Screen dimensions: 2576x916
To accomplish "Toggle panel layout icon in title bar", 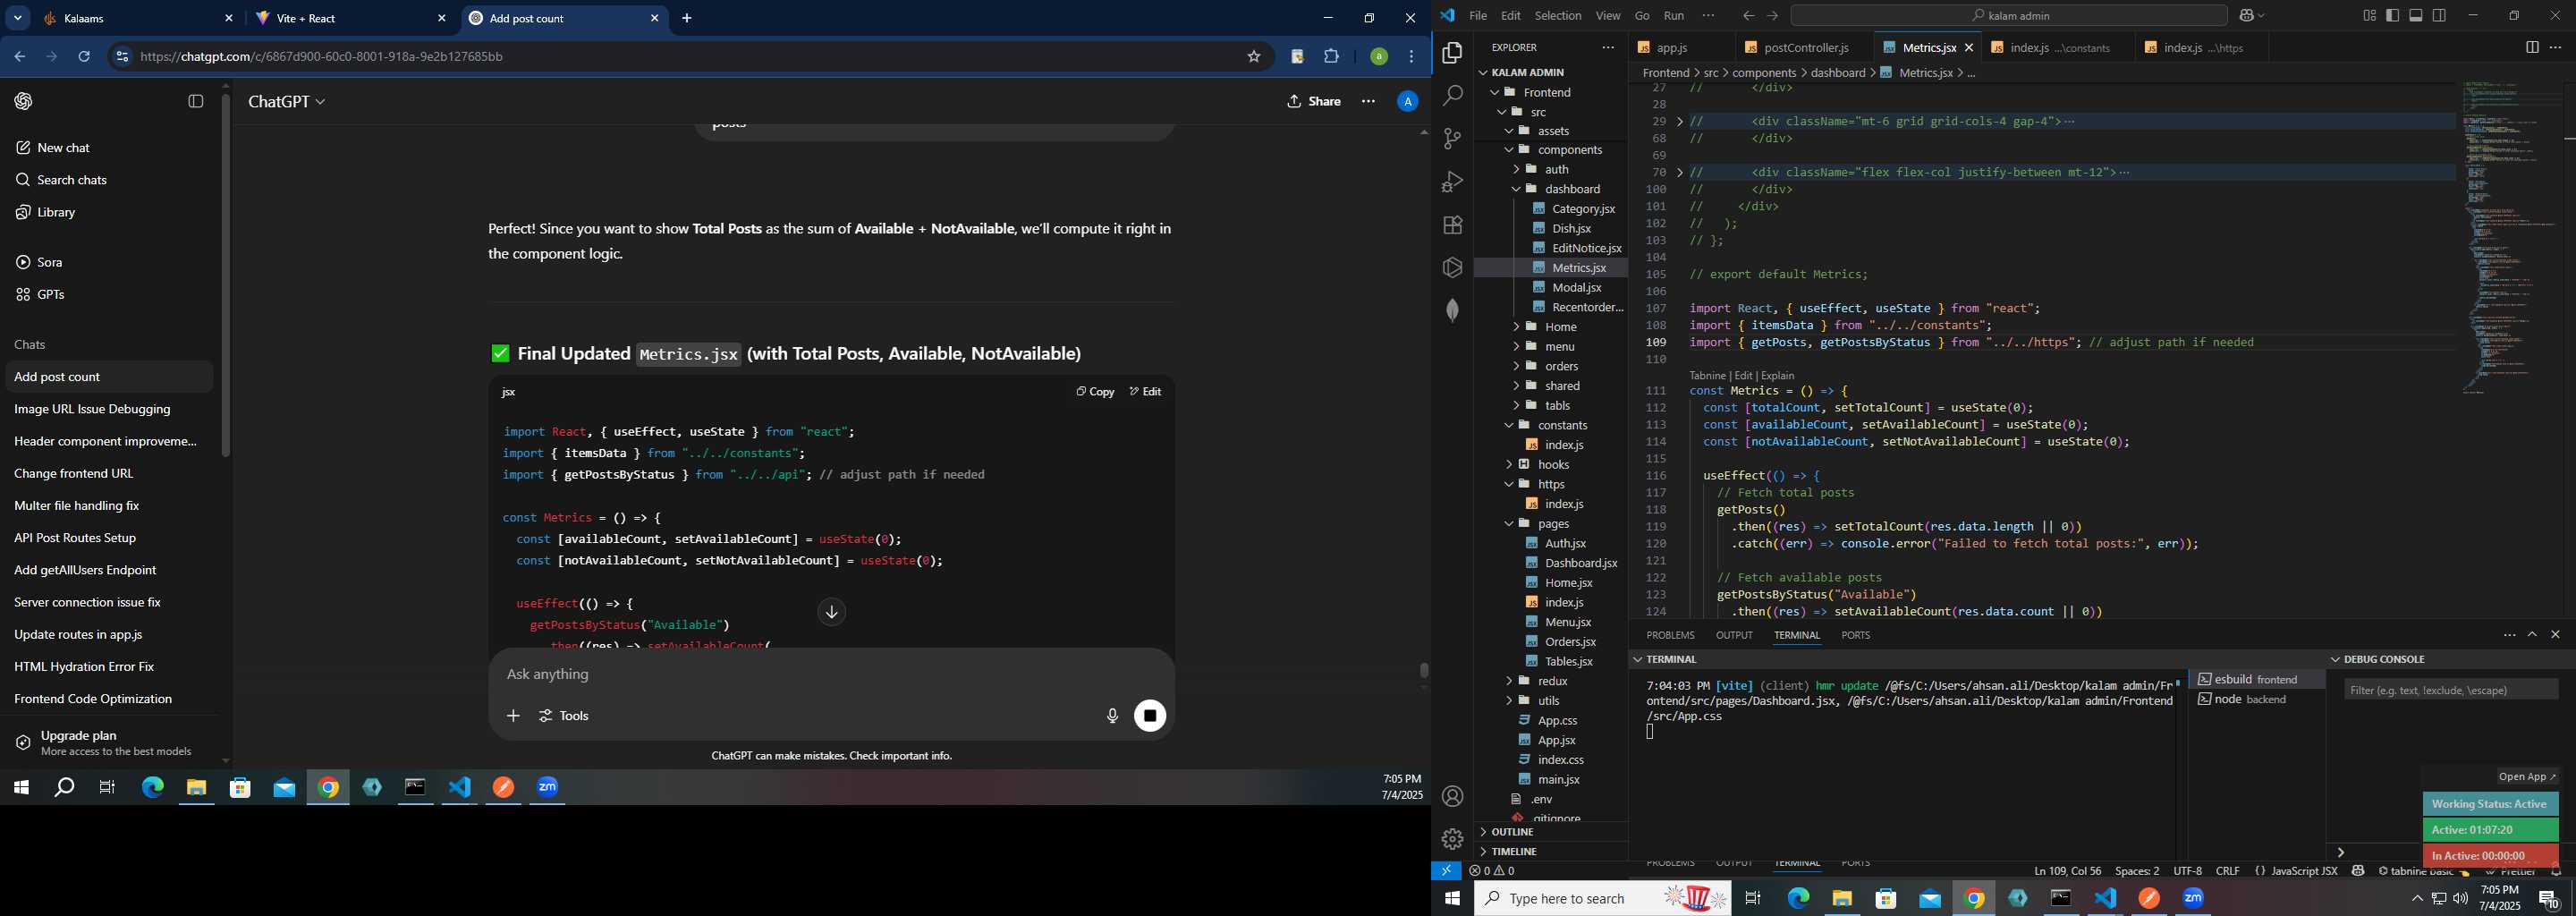I will (x=2416, y=16).
